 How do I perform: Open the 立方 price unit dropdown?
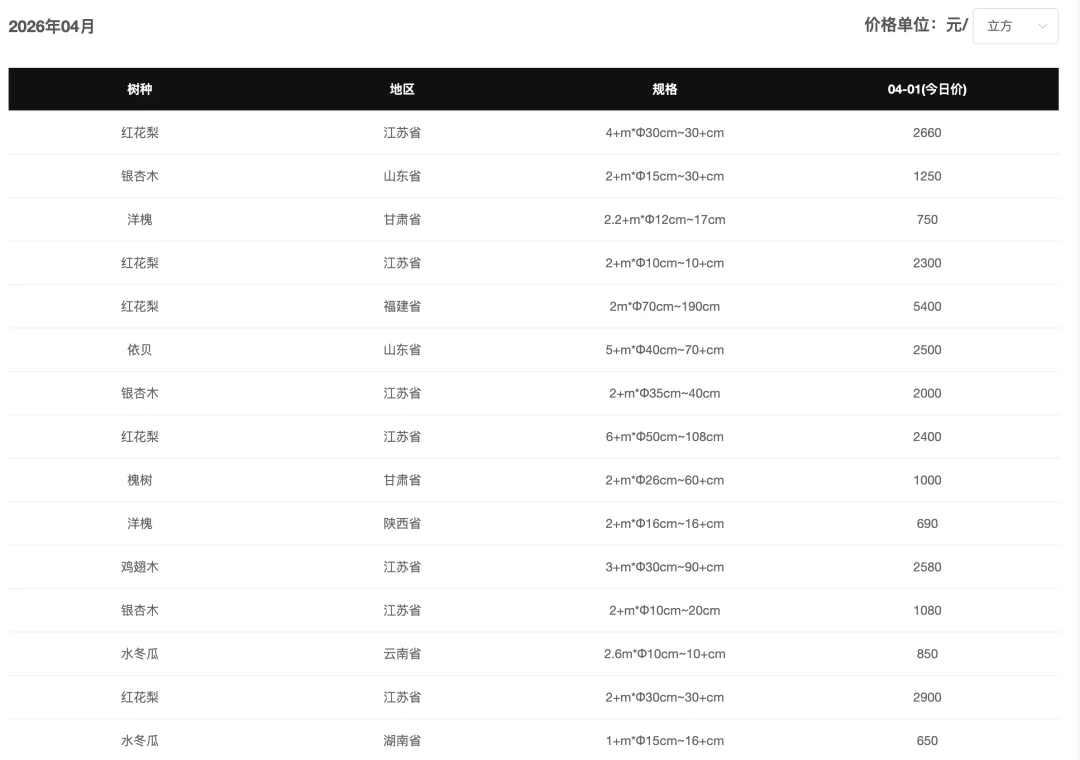click(x=1015, y=26)
